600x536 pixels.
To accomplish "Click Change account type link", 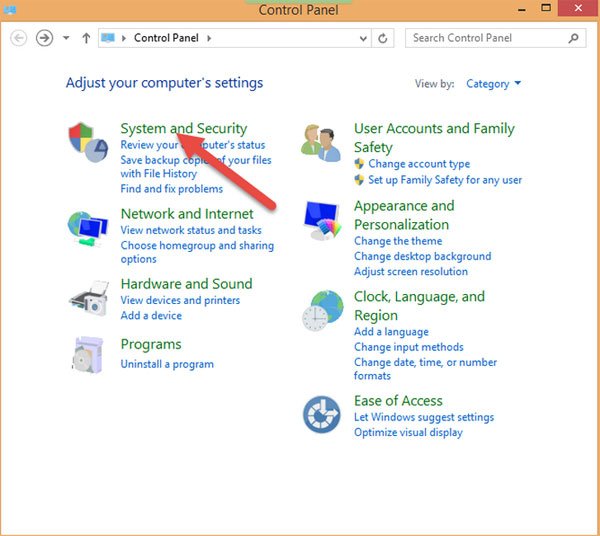I will 419,164.
